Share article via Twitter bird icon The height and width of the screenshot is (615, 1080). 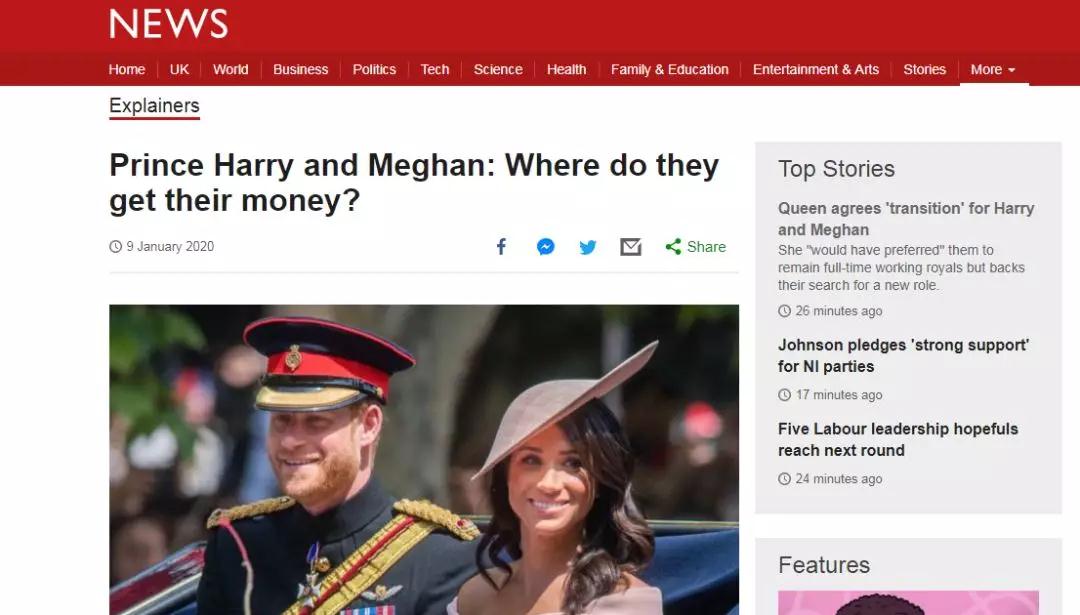click(588, 247)
